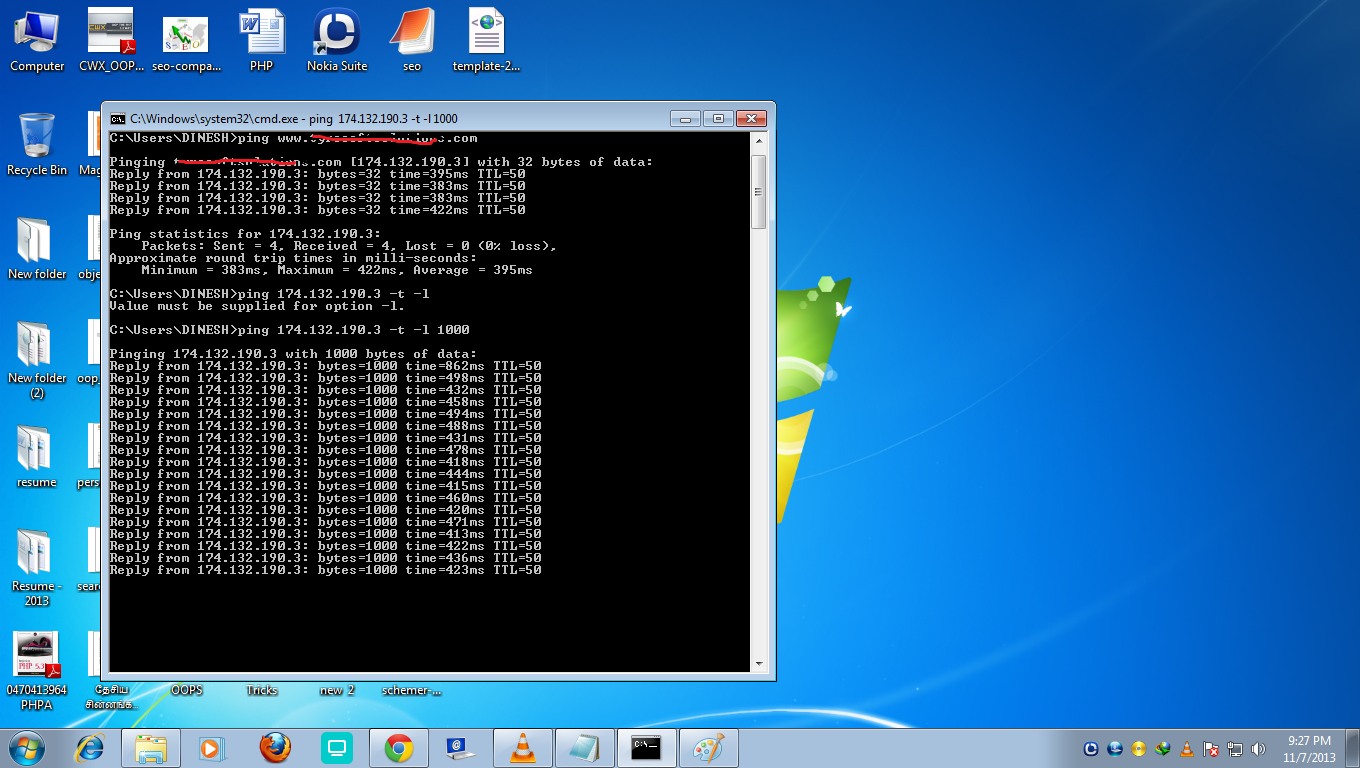Open the cmd.exe title bar system menu icon

click(x=117, y=118)
